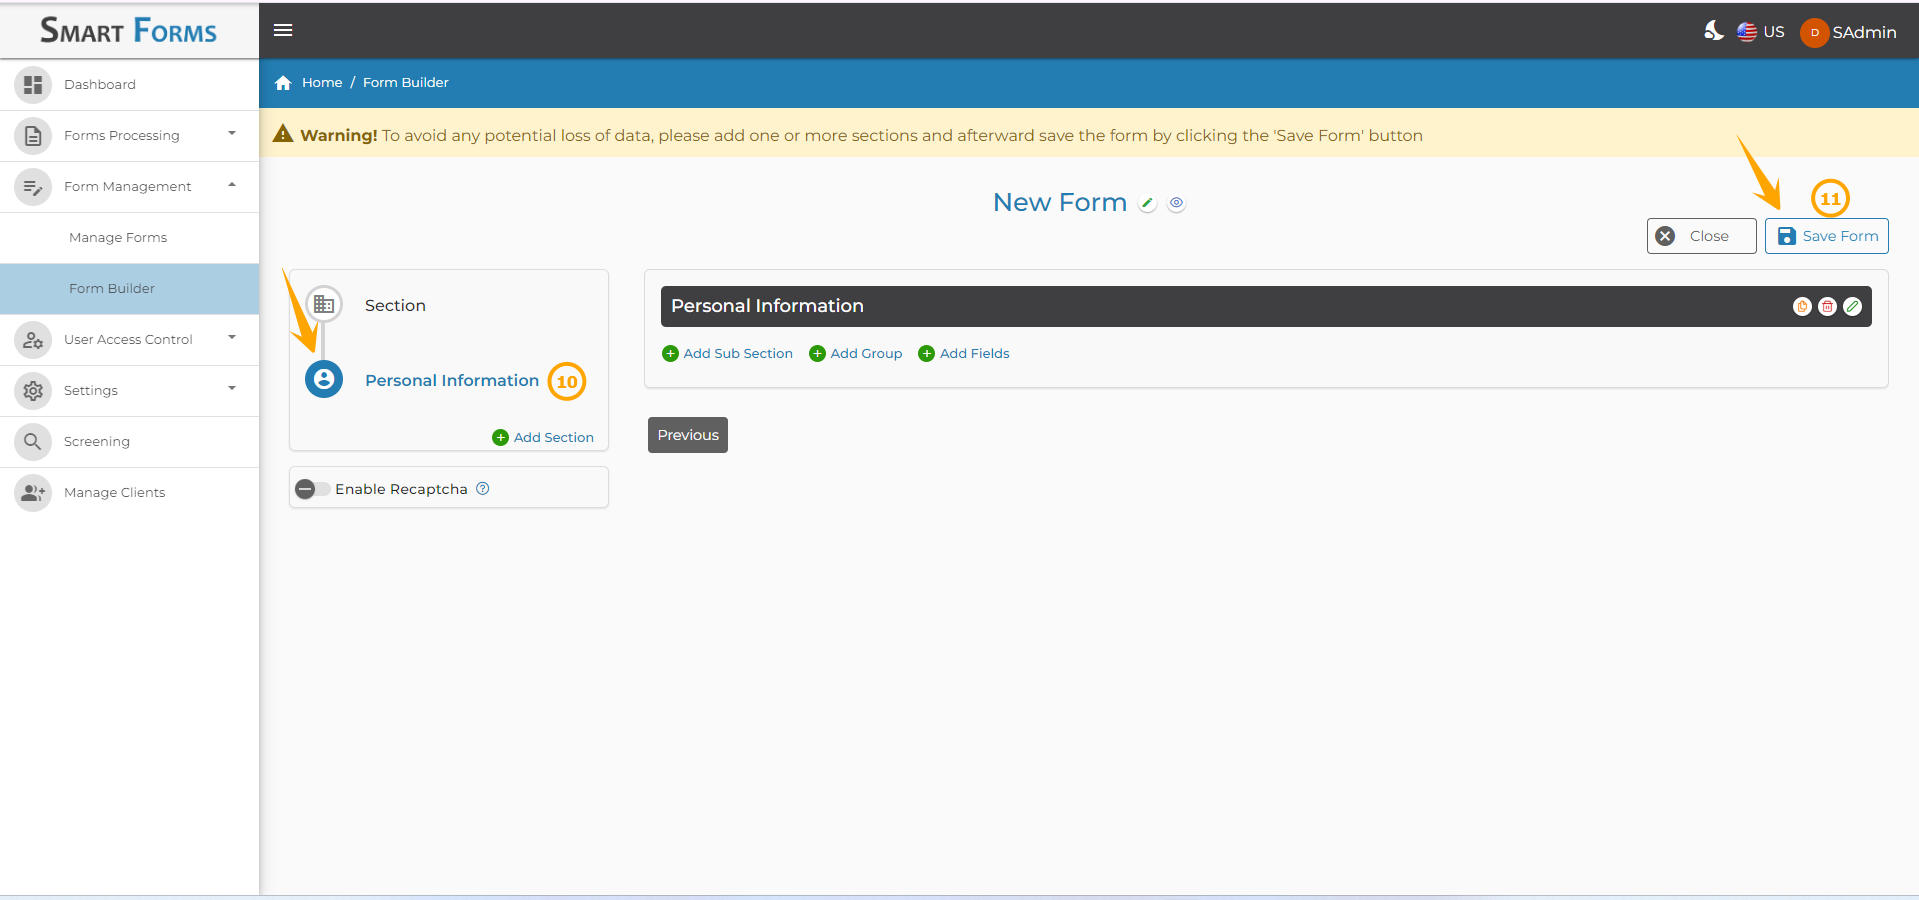The width and height of the screenshot is (1919, 900).
Task: Open Manage Forms in the sidebar
Action: point(118,238)
